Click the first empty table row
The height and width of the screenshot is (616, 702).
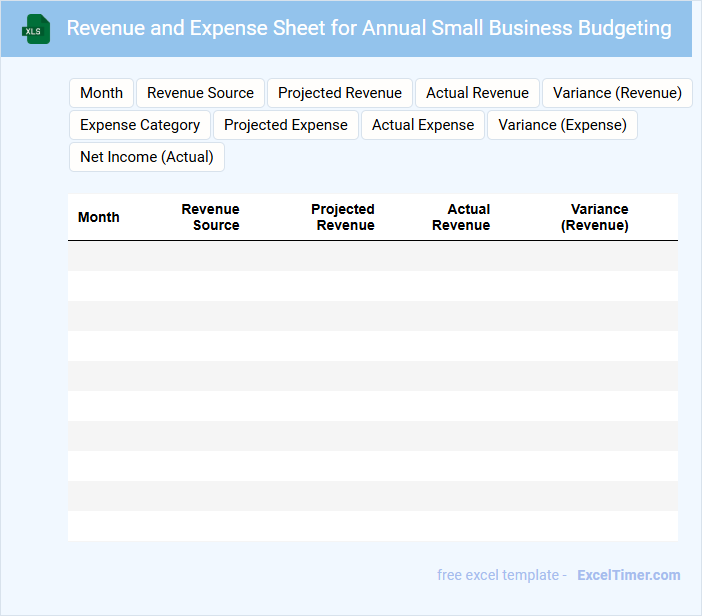pos(372,256)
